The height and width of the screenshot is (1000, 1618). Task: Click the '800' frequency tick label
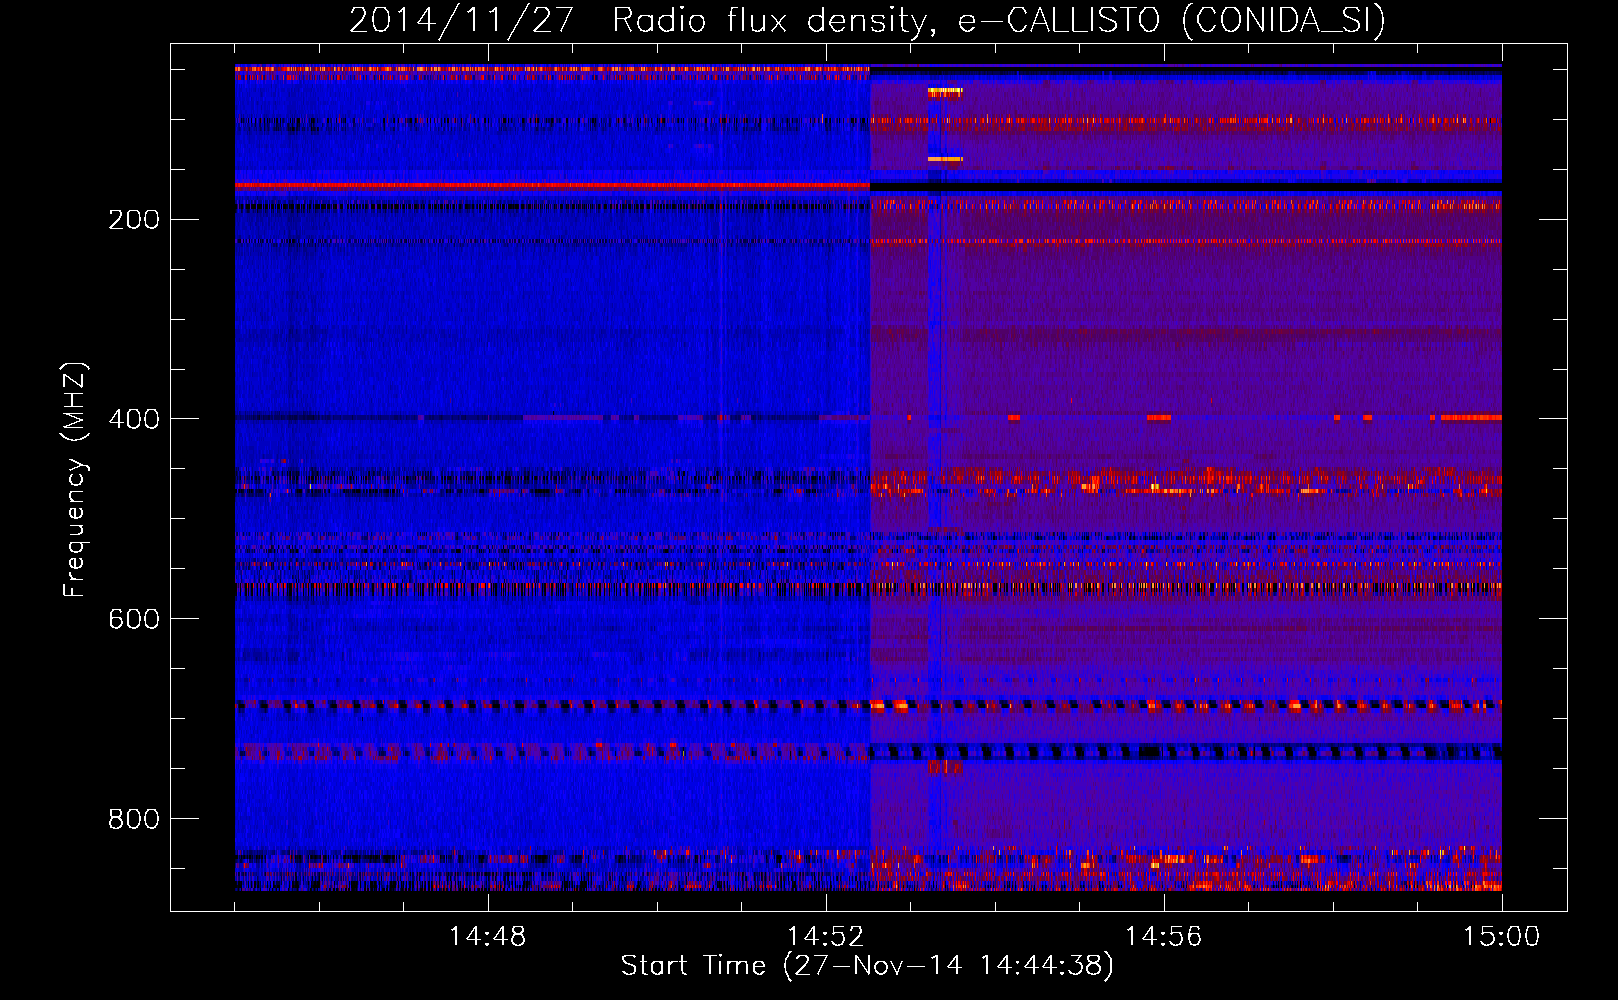point(134,819)
